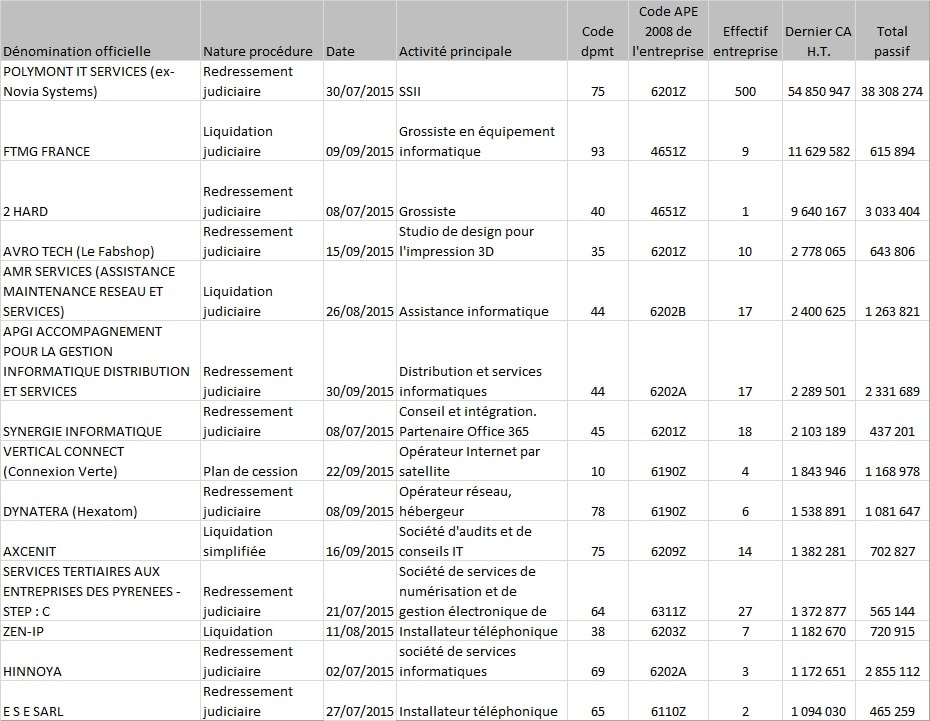This screenshot has width=930, height=721.
Task: Click APE code 6209Z
Action: point(668,551)
